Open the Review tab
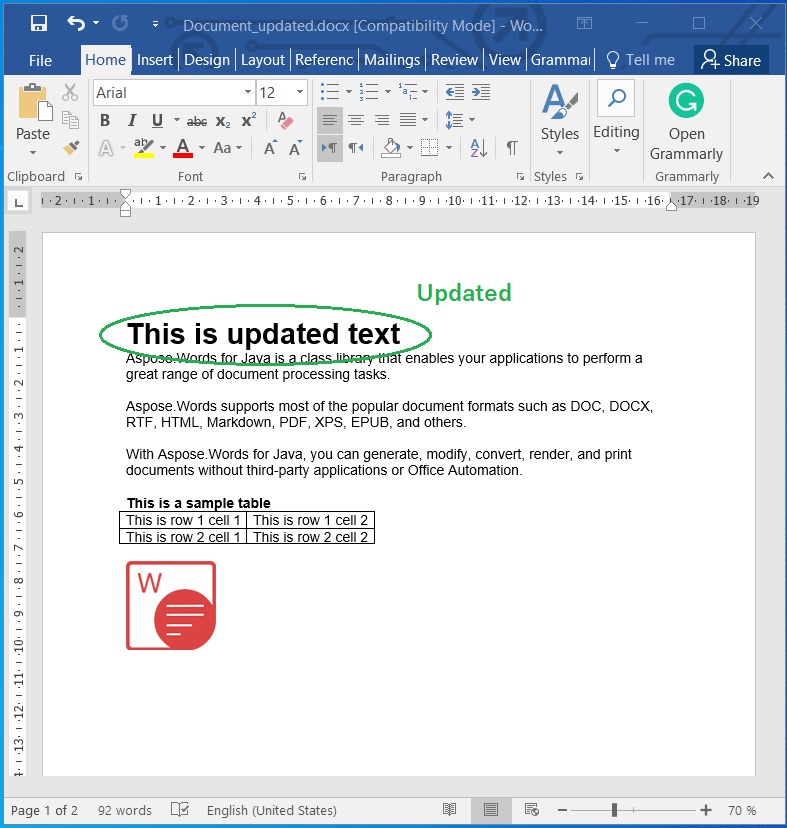Screen dimensions: 787x828 pos(454,60)
